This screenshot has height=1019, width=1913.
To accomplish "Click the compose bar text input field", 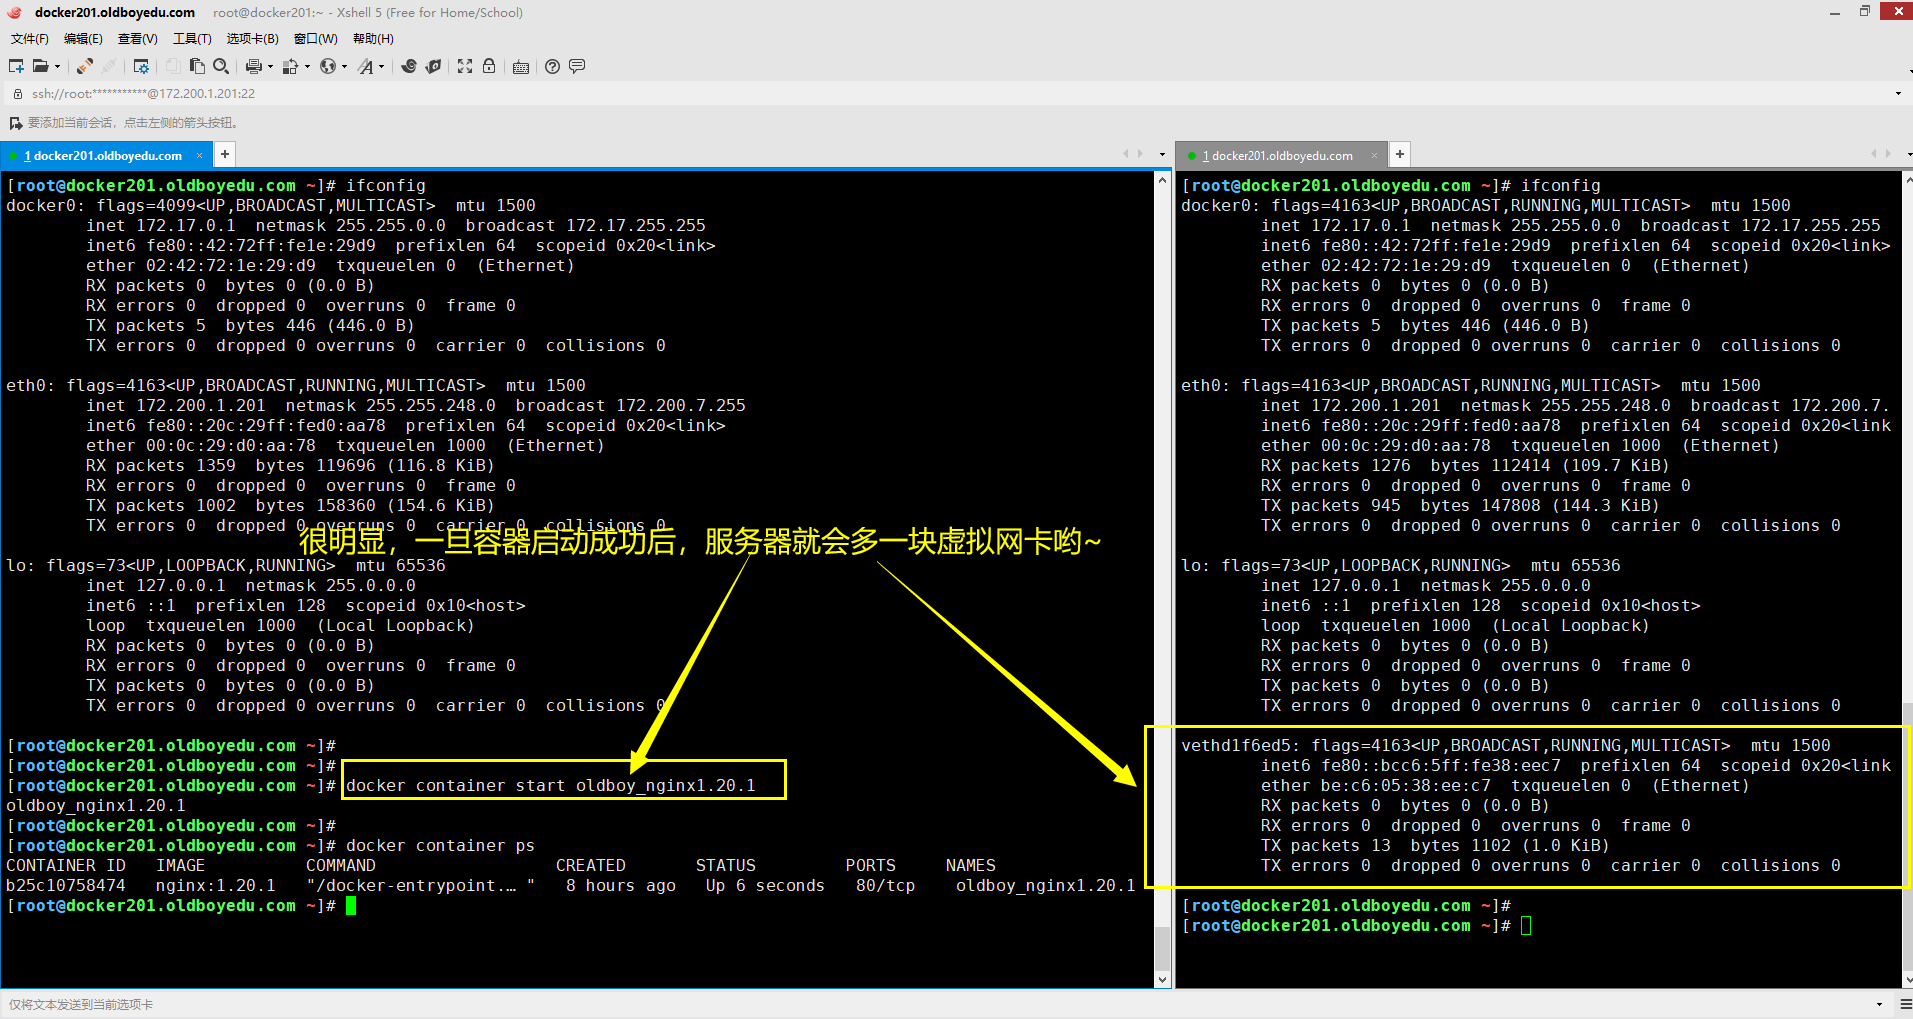I will click(900, 1004).
